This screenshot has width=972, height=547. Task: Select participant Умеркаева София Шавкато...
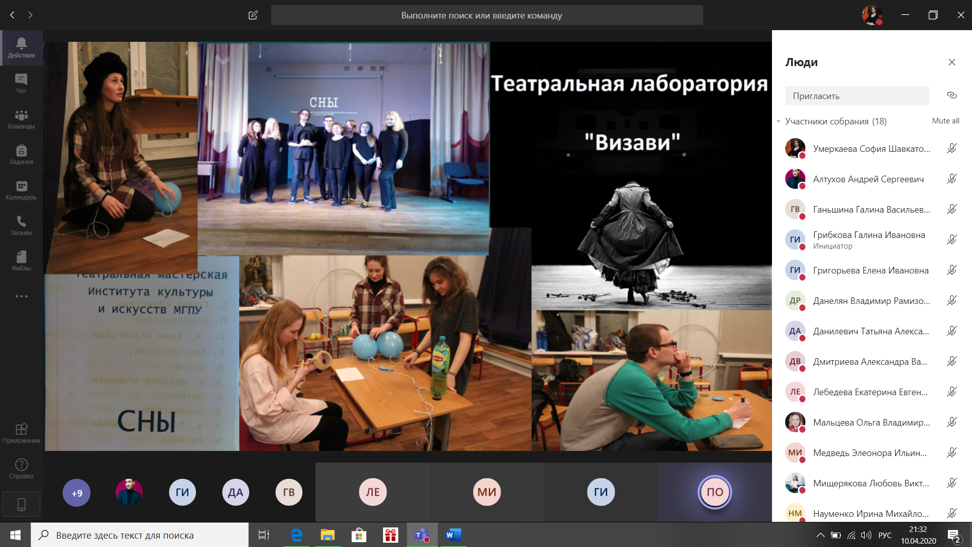click(x=872, y=148)
